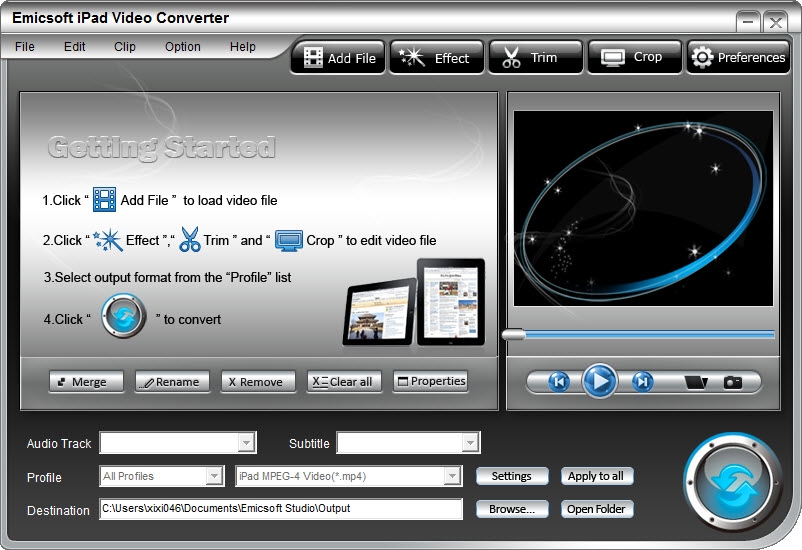Expand the All Profiles category dropdown
The image size is (802, 550).
point(214,476)
